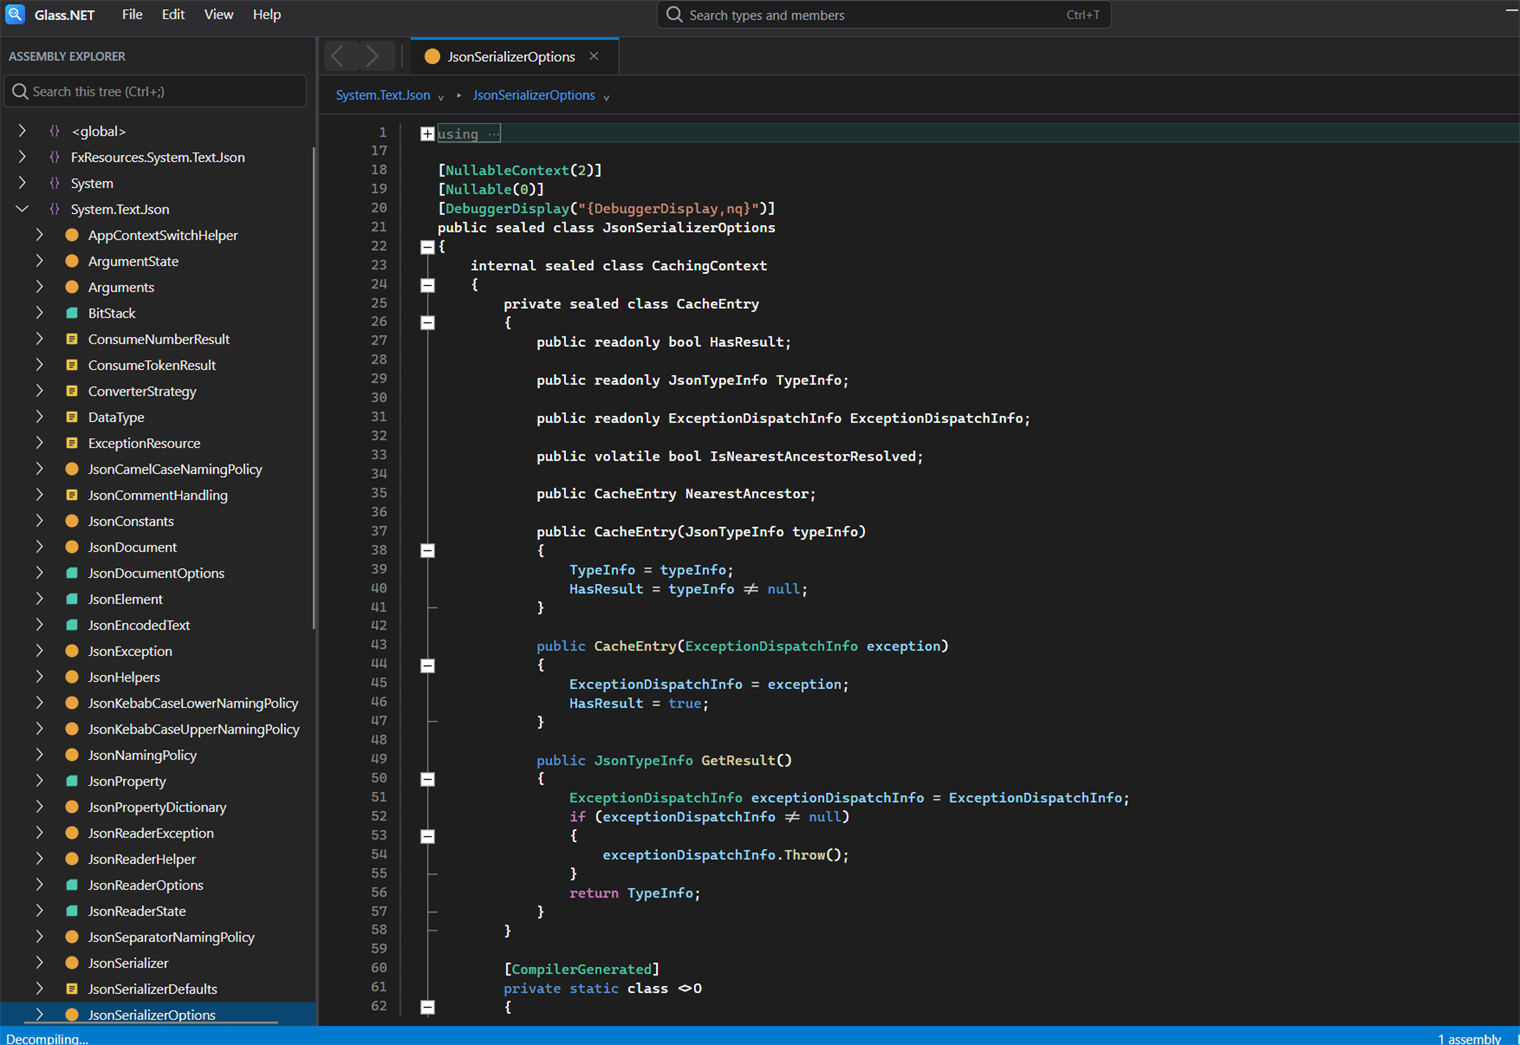Screen dimensions: 1520x1045
Task: Click the orange class icon on JsonSerializerOptions tab
Action: pyautogui.click(x=432, y=56)
